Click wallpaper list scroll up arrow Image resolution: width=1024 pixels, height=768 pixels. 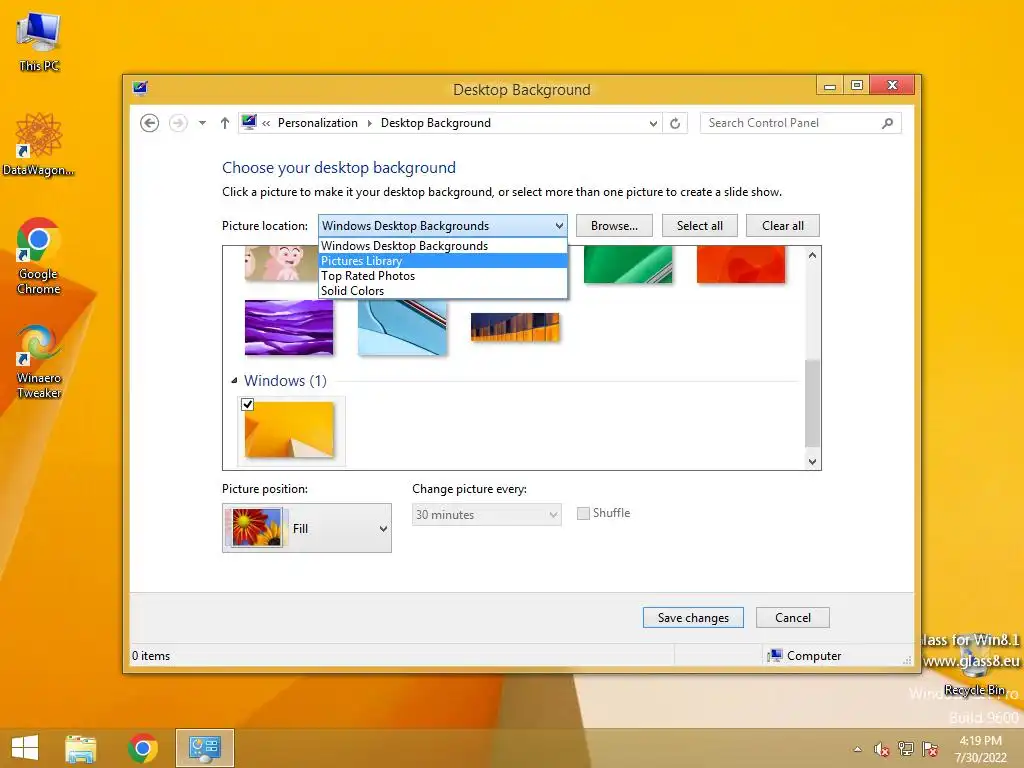point(812,255)
